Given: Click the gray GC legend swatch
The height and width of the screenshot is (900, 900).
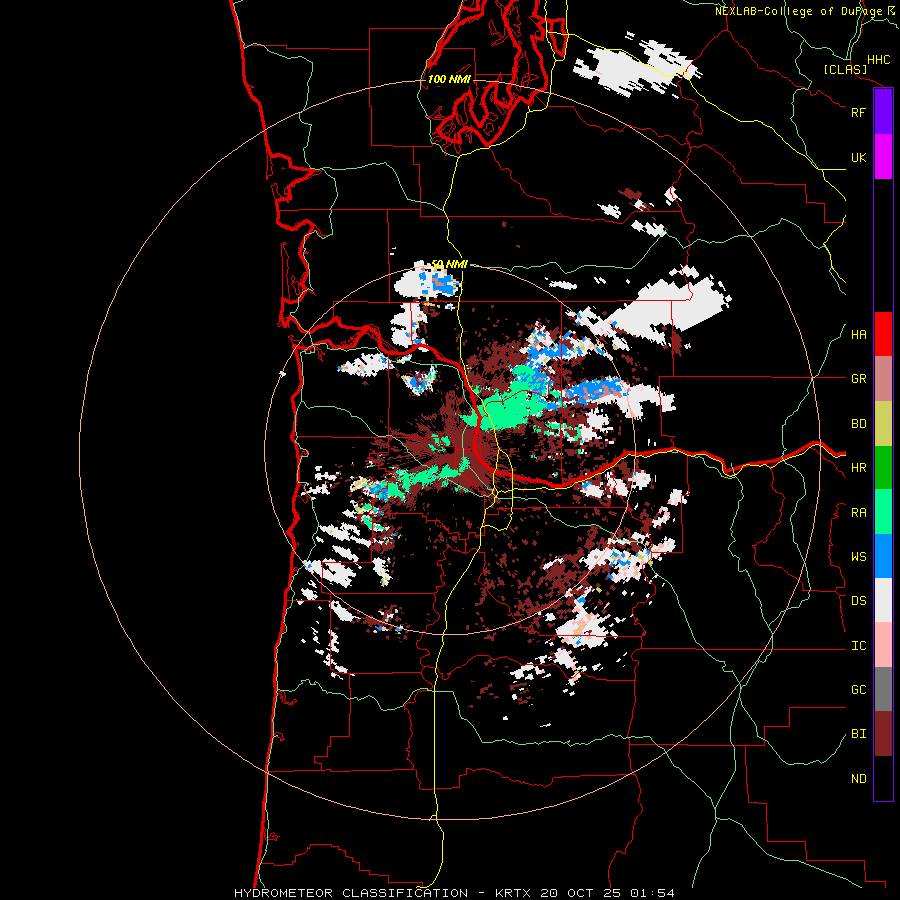Looking at the screenshot, I should 883,689.
